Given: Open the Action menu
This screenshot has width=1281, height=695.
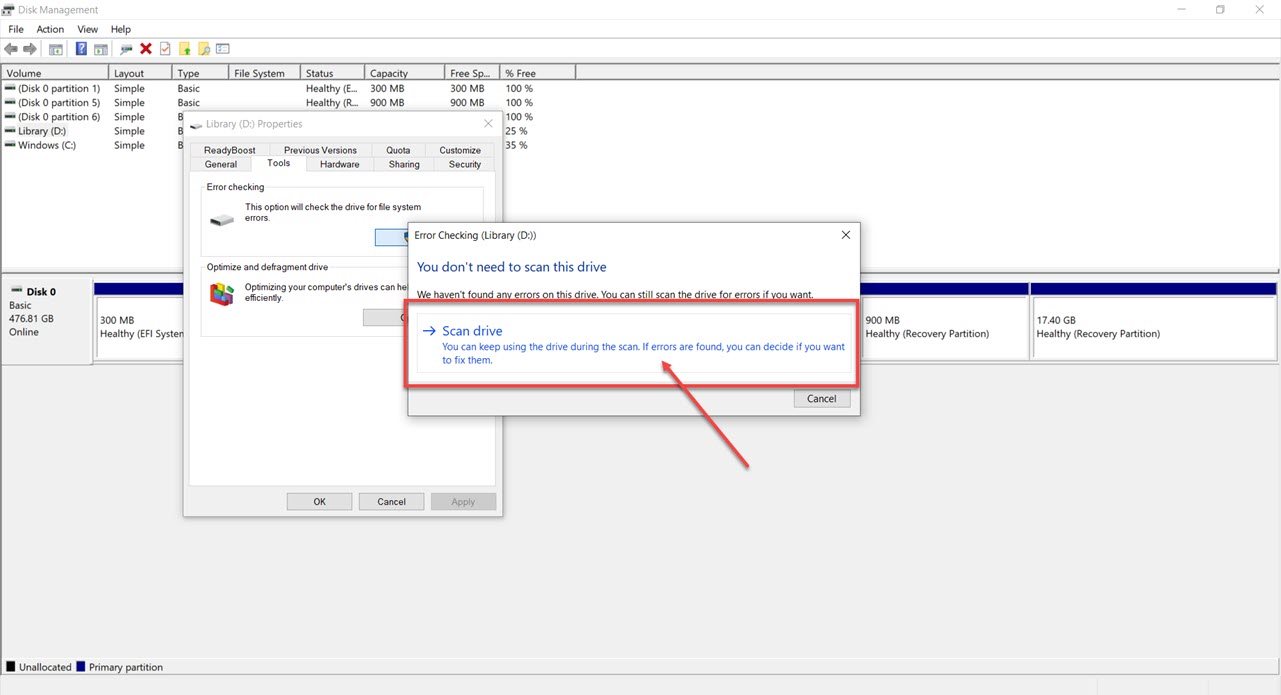Looking at the screenshot, I should click(x=49, y=29).
